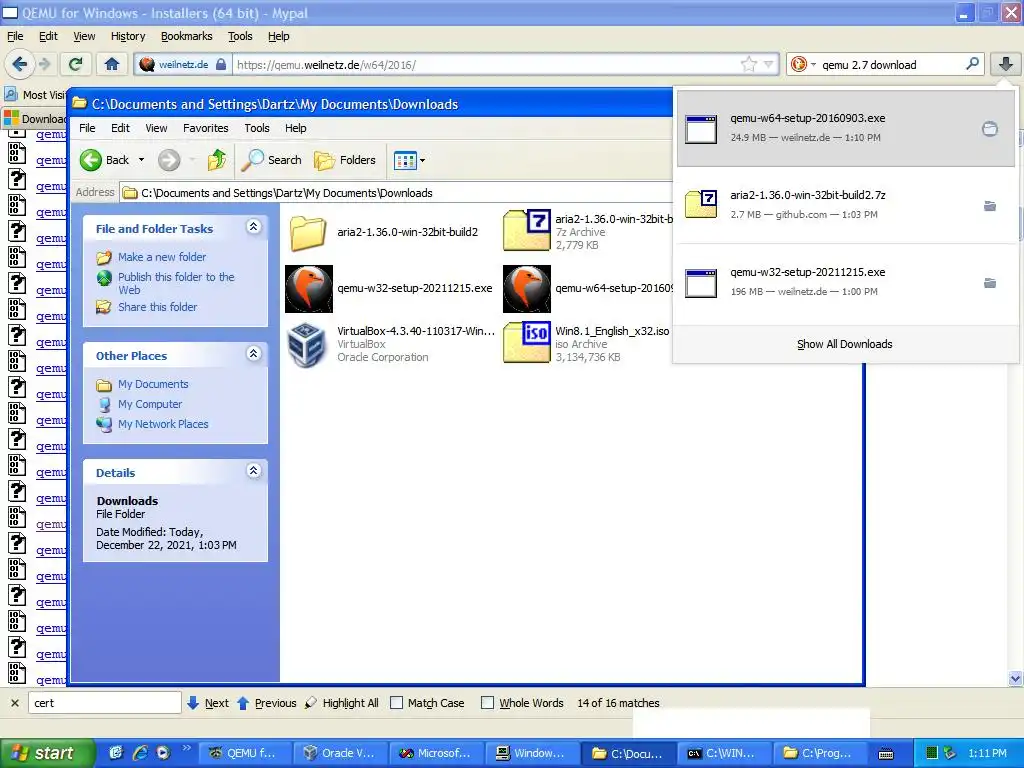Enable the Whole Words checkbox
This screenshot has height=768, width=1024.
tap(487, 703)
